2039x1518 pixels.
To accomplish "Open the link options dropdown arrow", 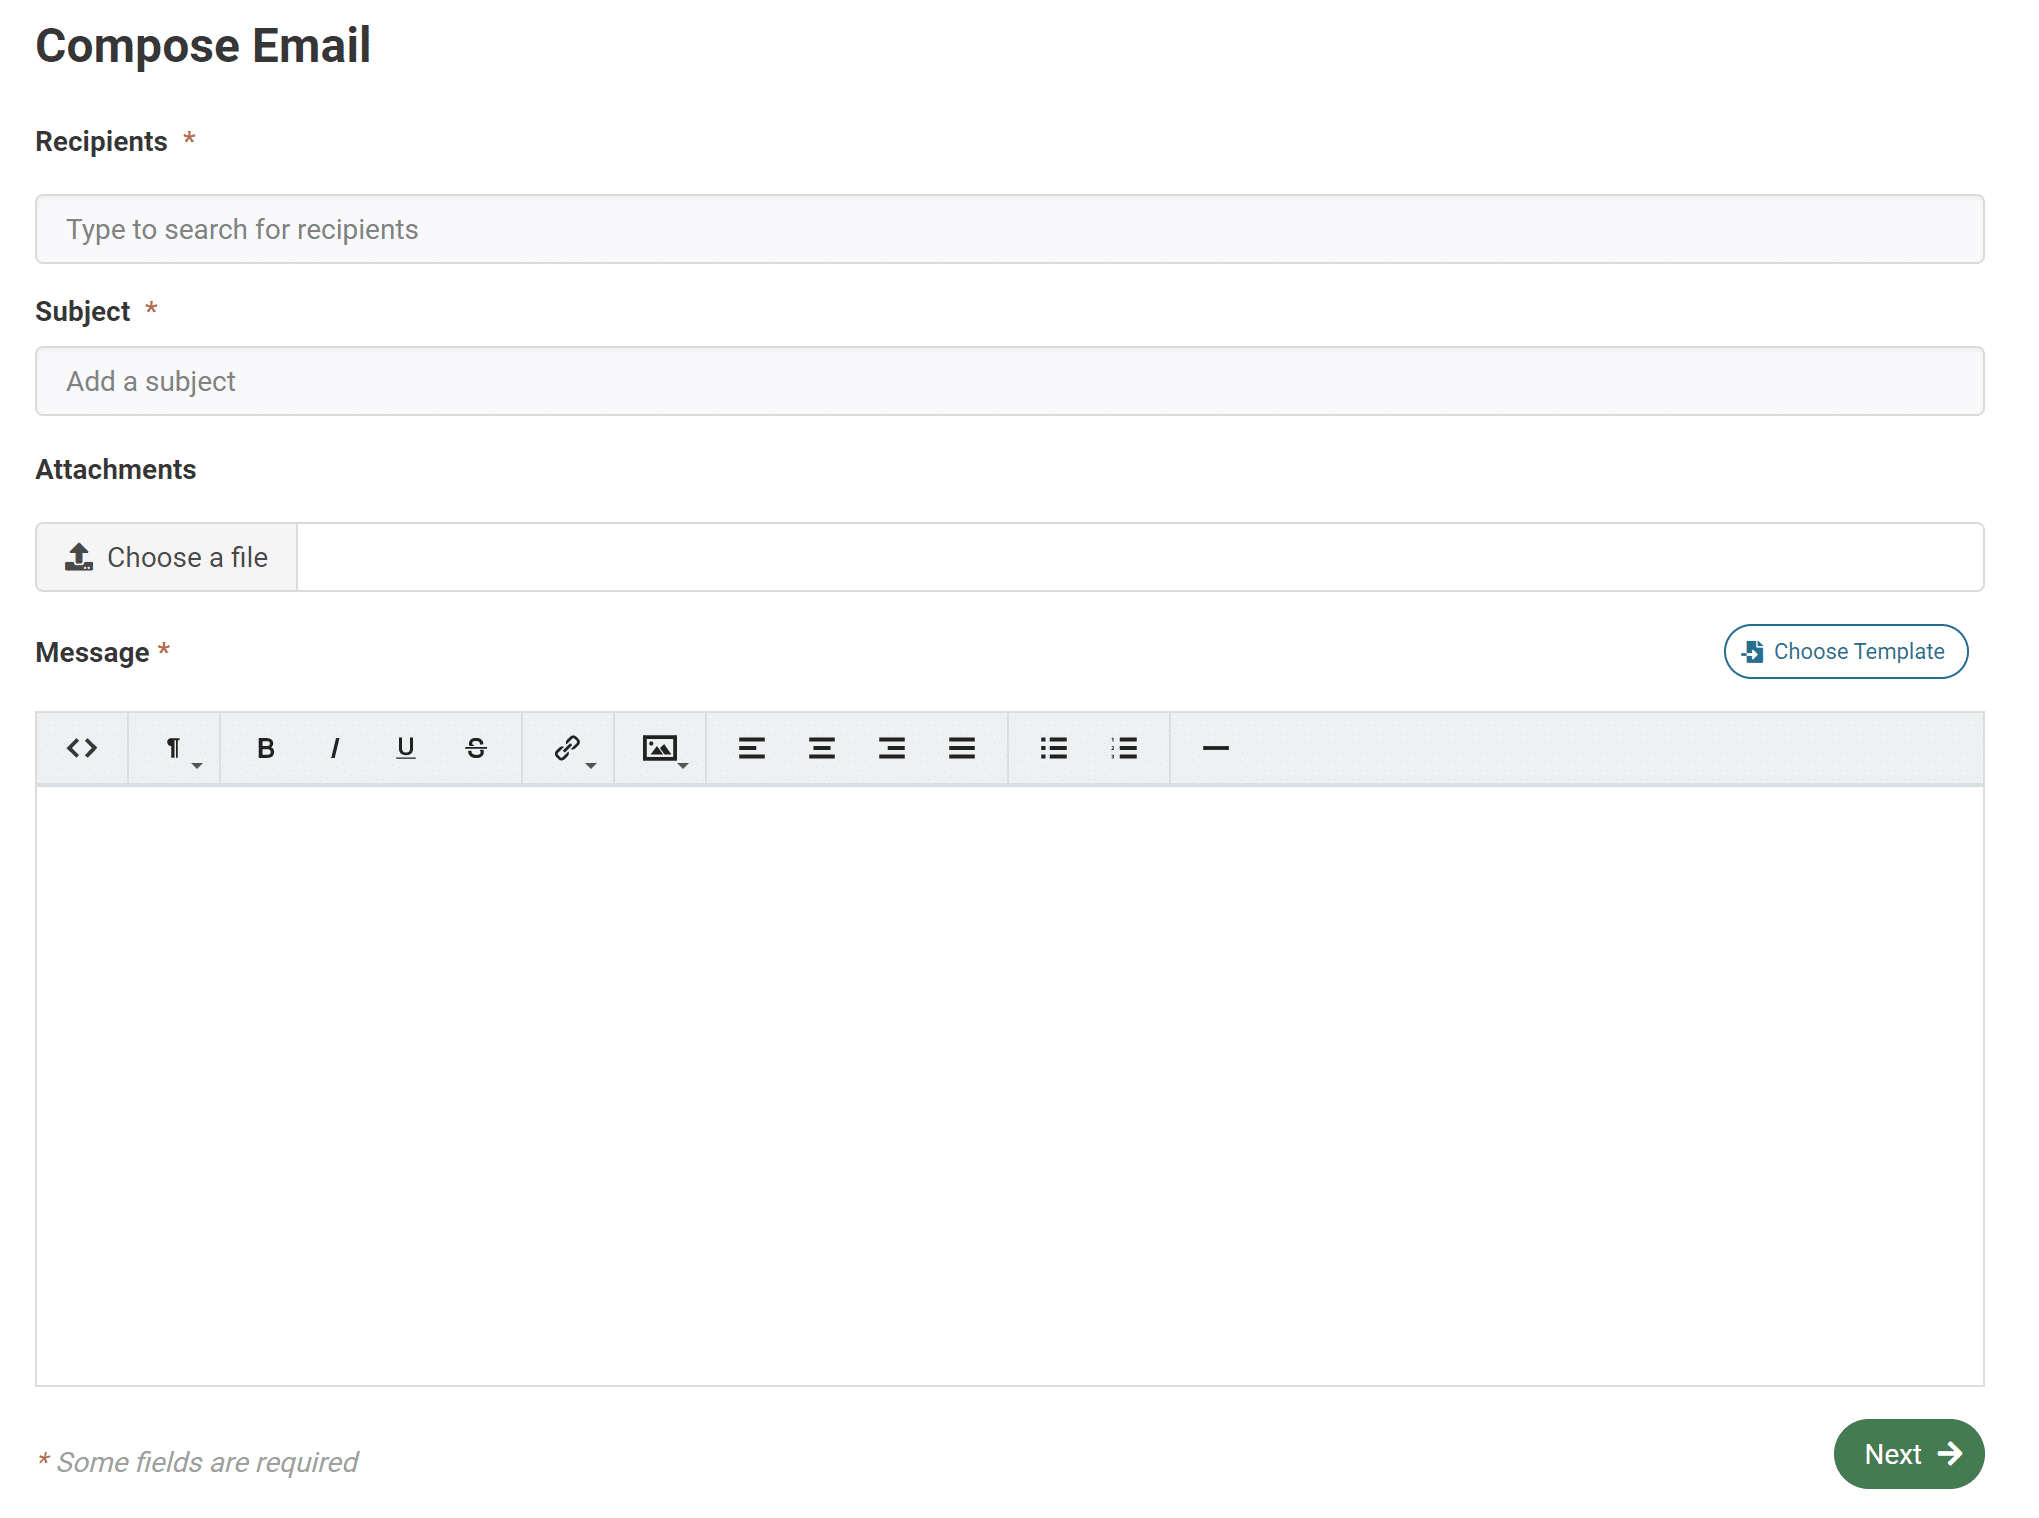I will pyautogui.click(x=590, y=765).
